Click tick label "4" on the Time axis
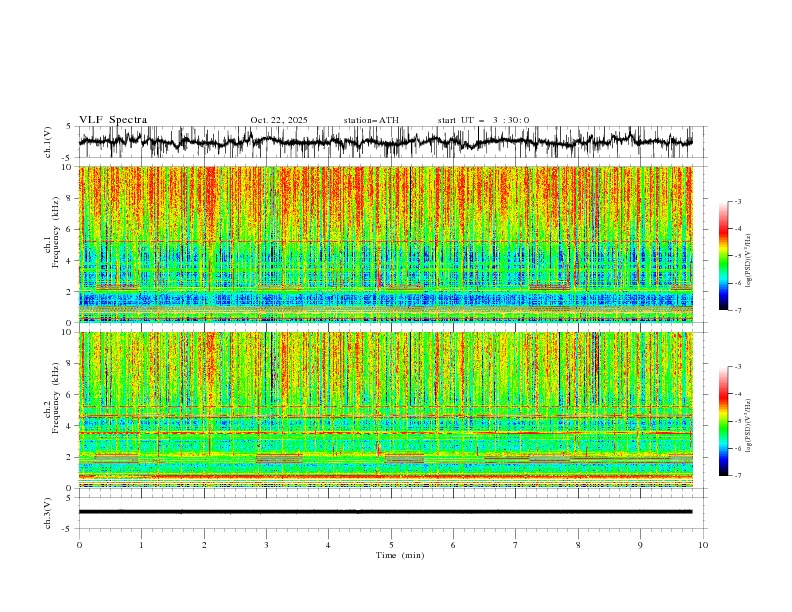 pos(328,545)
